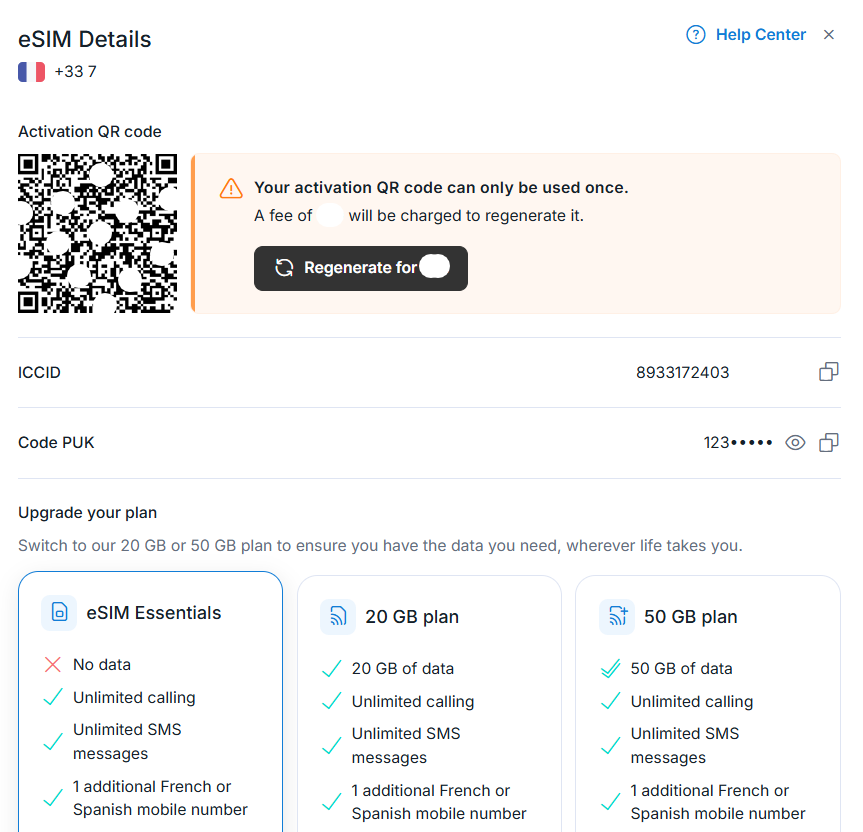Viewport: 863px width, 832px height.
Task: Click the 20 GB plan icon
Action: click(x=338, y=617)
